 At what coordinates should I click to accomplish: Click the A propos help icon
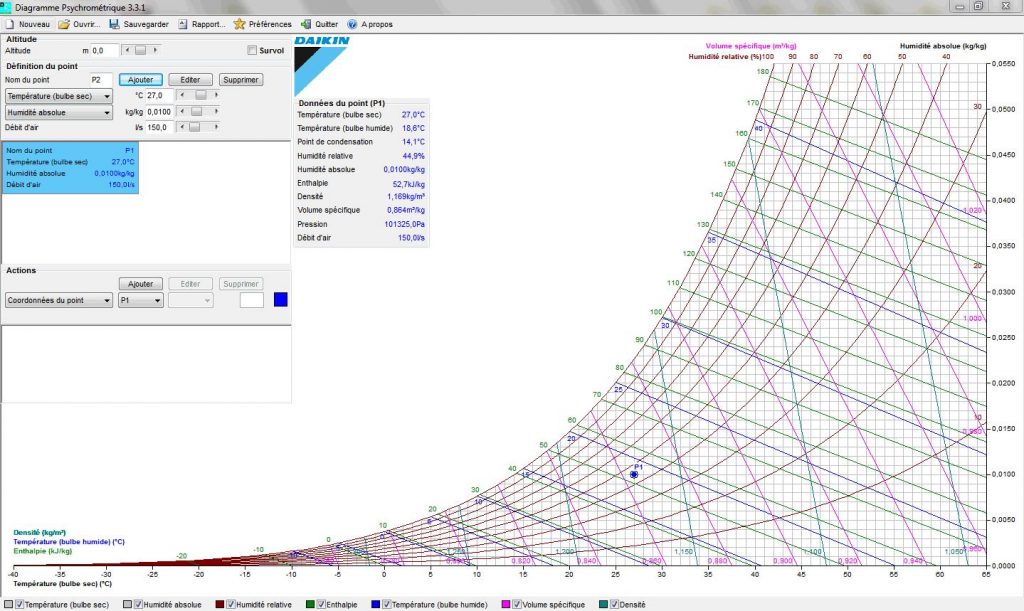353,24
